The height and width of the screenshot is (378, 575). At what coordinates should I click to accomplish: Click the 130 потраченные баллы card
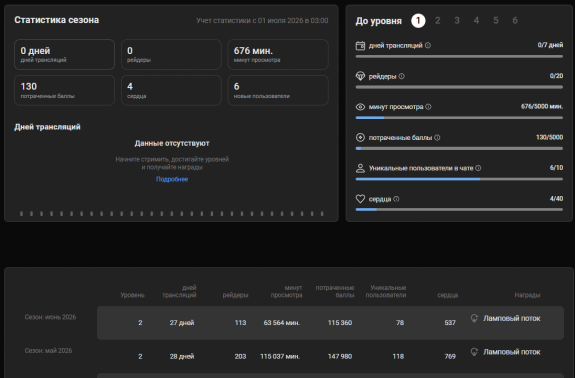point(65,90)
